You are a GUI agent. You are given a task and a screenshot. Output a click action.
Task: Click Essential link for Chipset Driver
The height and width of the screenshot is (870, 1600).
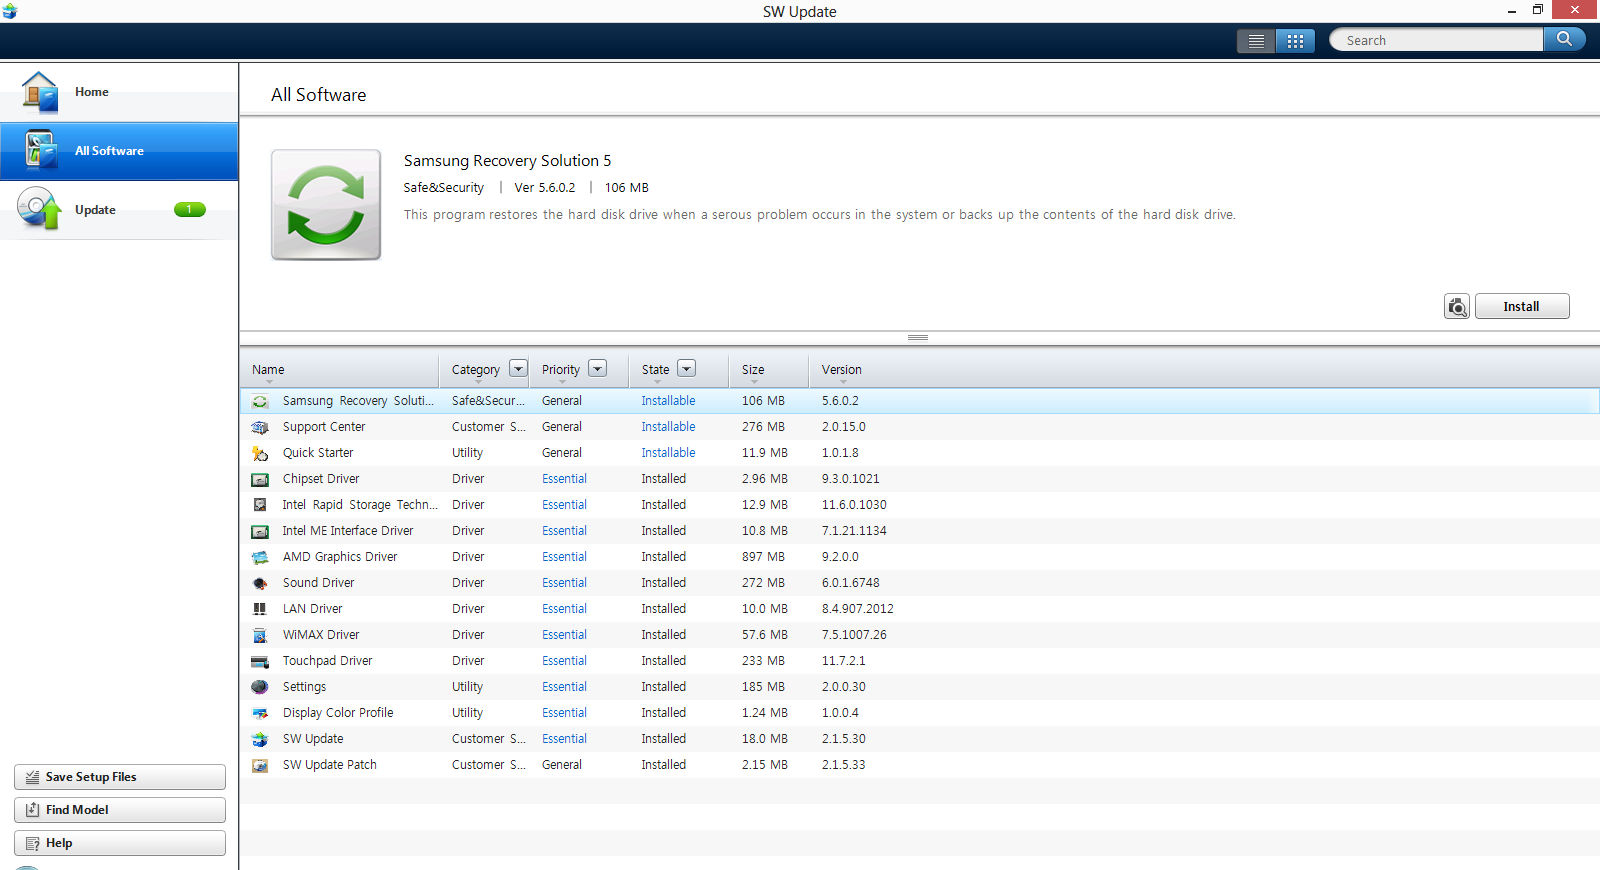pos(564,479)
